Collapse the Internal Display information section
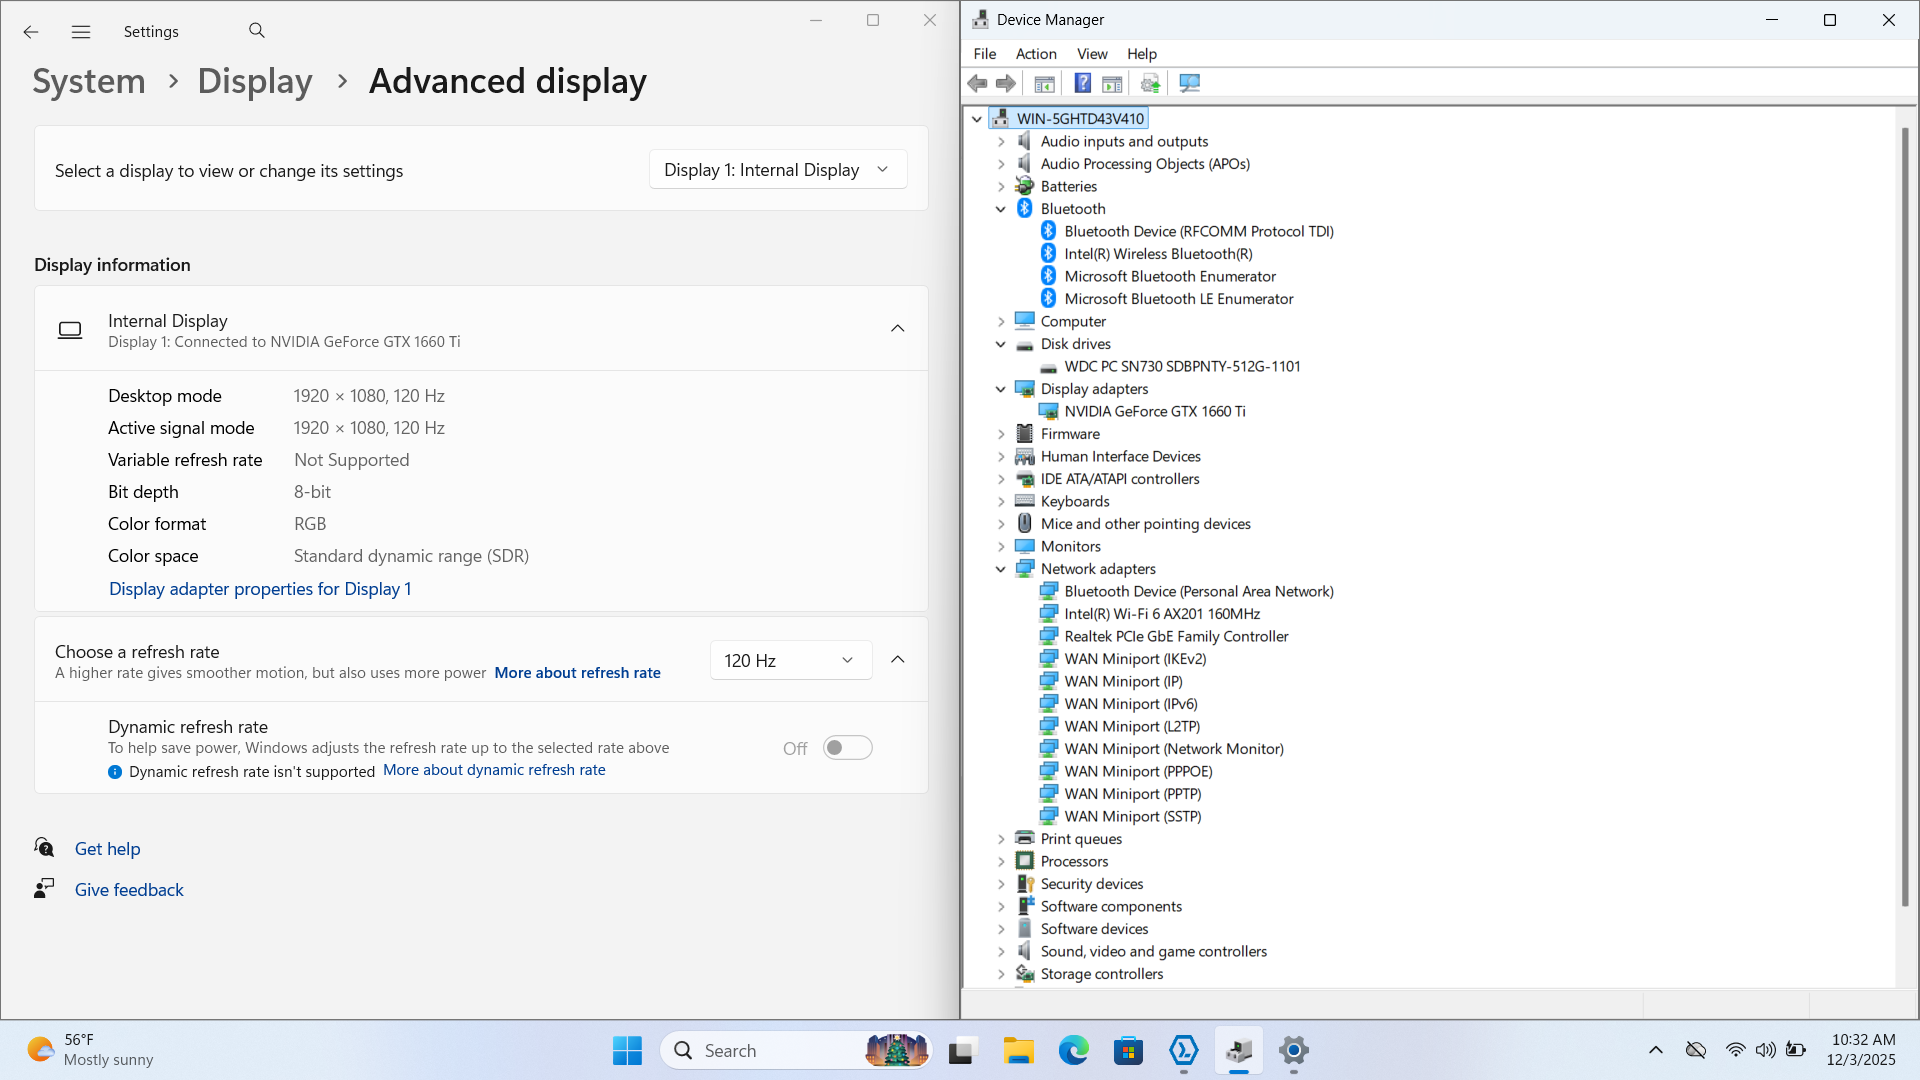 click(x=897, y=329)
